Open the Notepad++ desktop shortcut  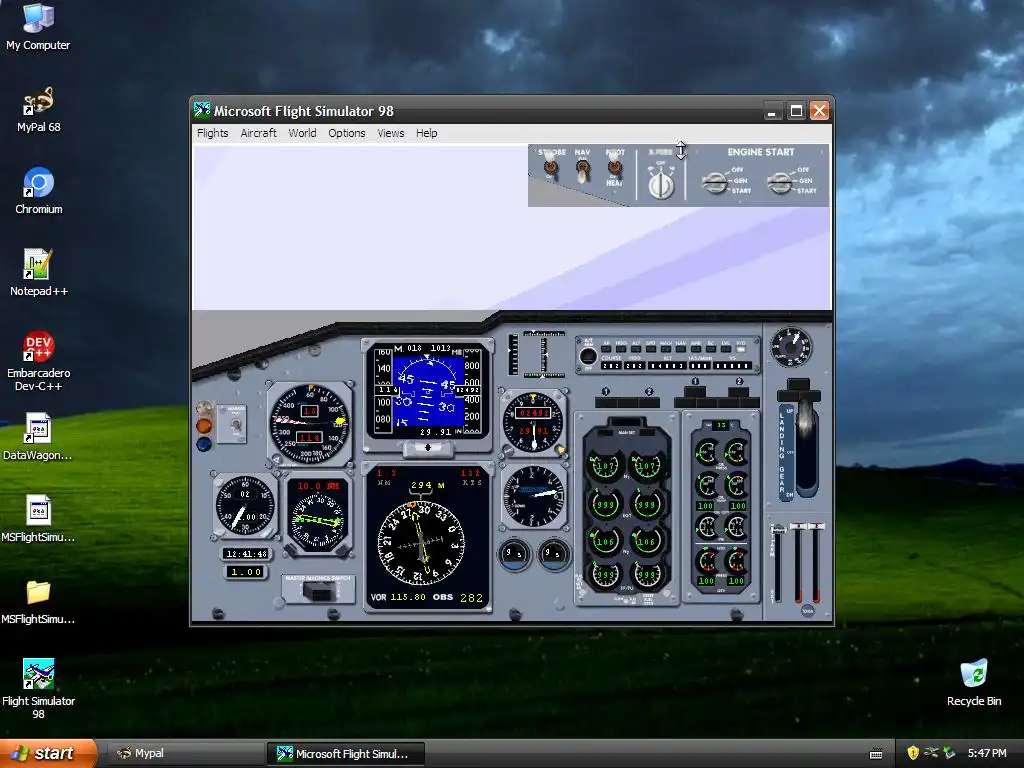pyautogui.click(x=39, y=272)
